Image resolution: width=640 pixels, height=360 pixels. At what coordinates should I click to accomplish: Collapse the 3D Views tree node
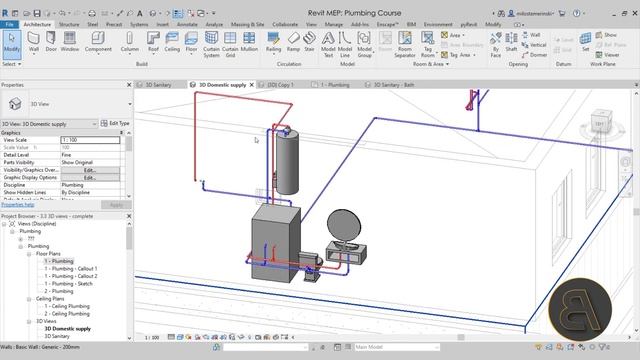point(29,321)
